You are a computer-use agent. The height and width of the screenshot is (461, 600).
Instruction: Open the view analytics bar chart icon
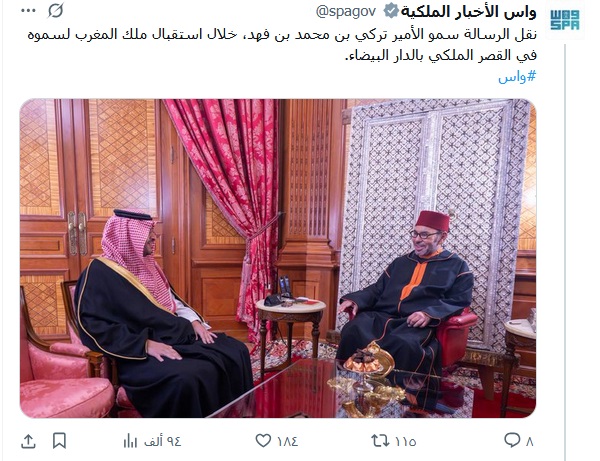[x=130, y=441]
